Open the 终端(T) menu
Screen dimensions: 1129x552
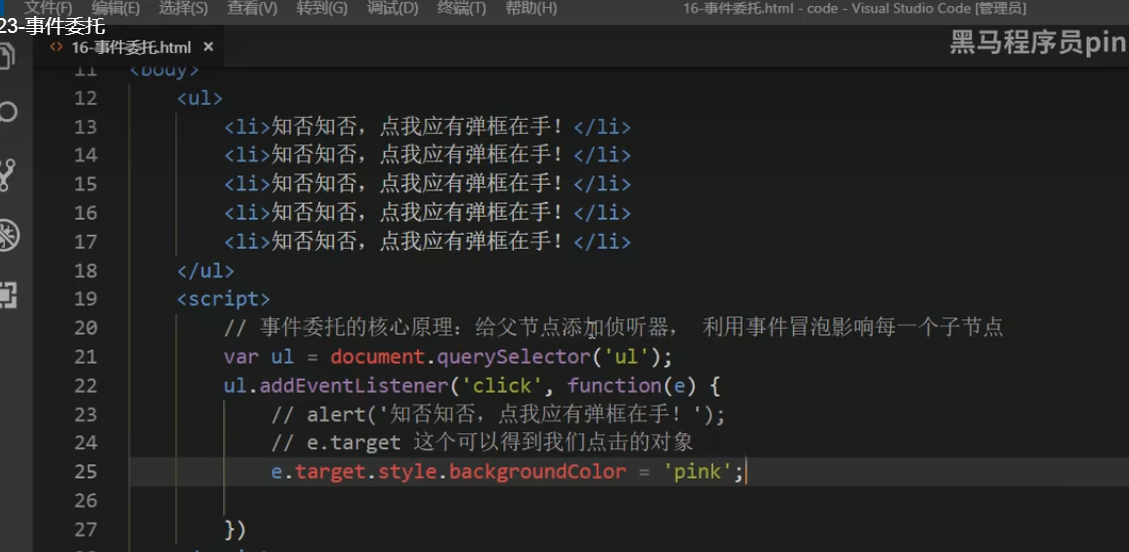pos(462,9)
